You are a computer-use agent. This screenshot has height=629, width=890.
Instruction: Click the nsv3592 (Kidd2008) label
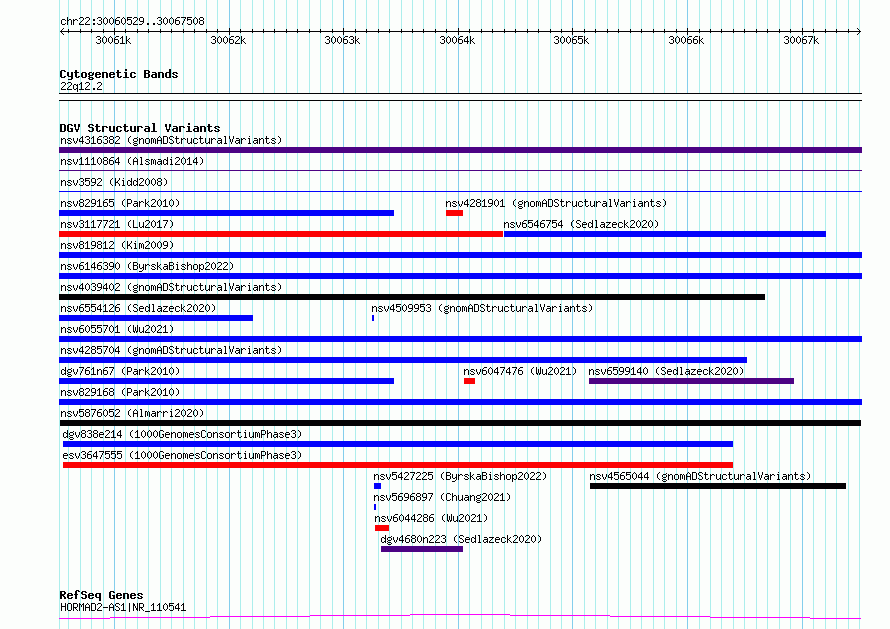tap(114, 182)
